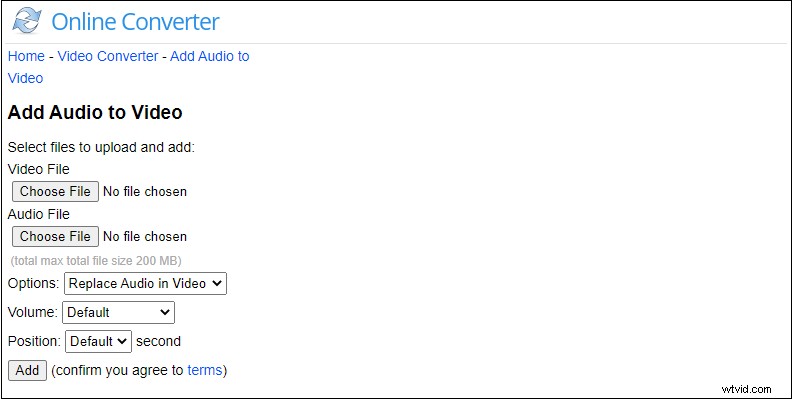Click the Add Audio to Video breadcrumb link
The image size is (792, 399).
pos(128,67)
